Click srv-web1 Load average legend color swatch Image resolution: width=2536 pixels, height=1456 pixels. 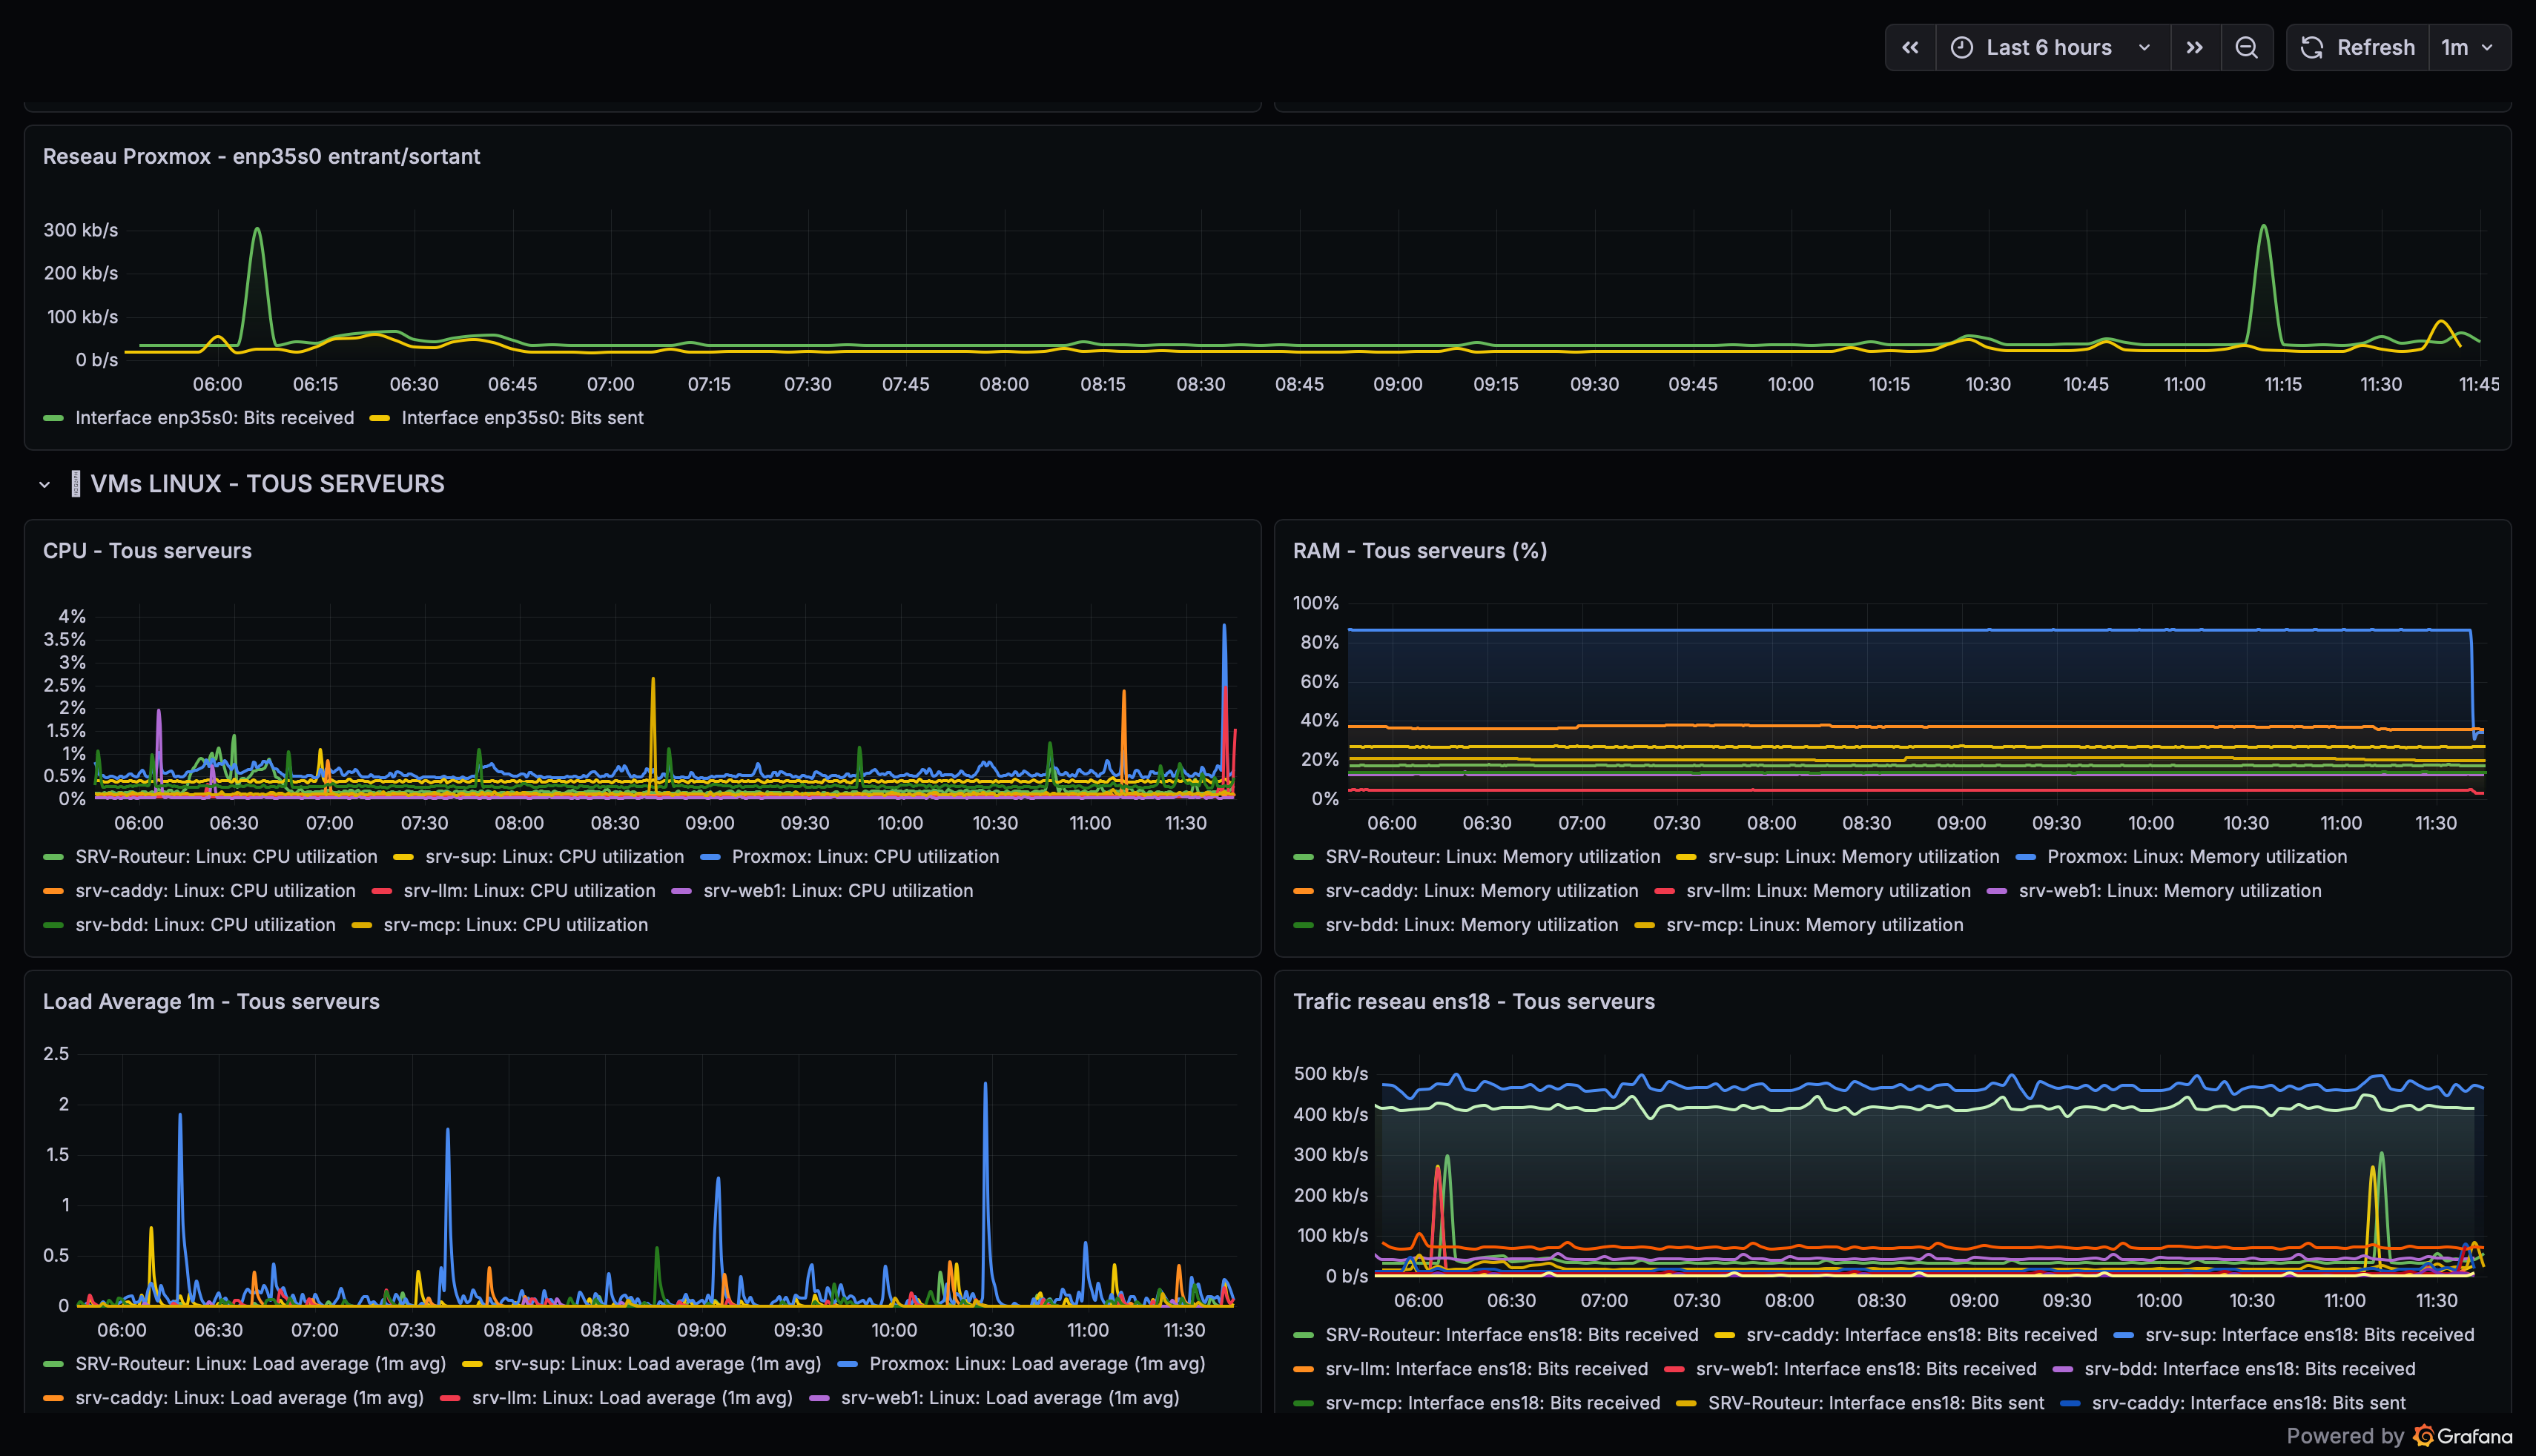pyautogui.click(x=820, y=1398)
